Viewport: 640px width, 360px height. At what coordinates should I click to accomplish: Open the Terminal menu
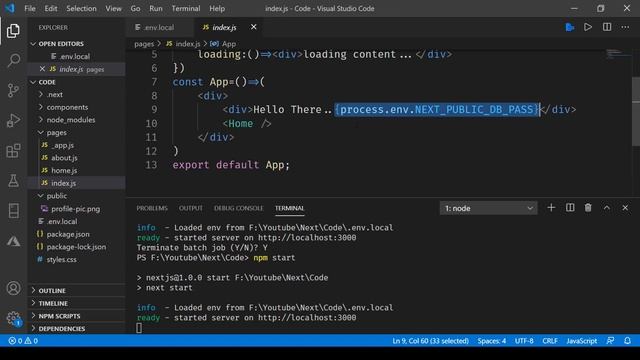pos(186,8)
